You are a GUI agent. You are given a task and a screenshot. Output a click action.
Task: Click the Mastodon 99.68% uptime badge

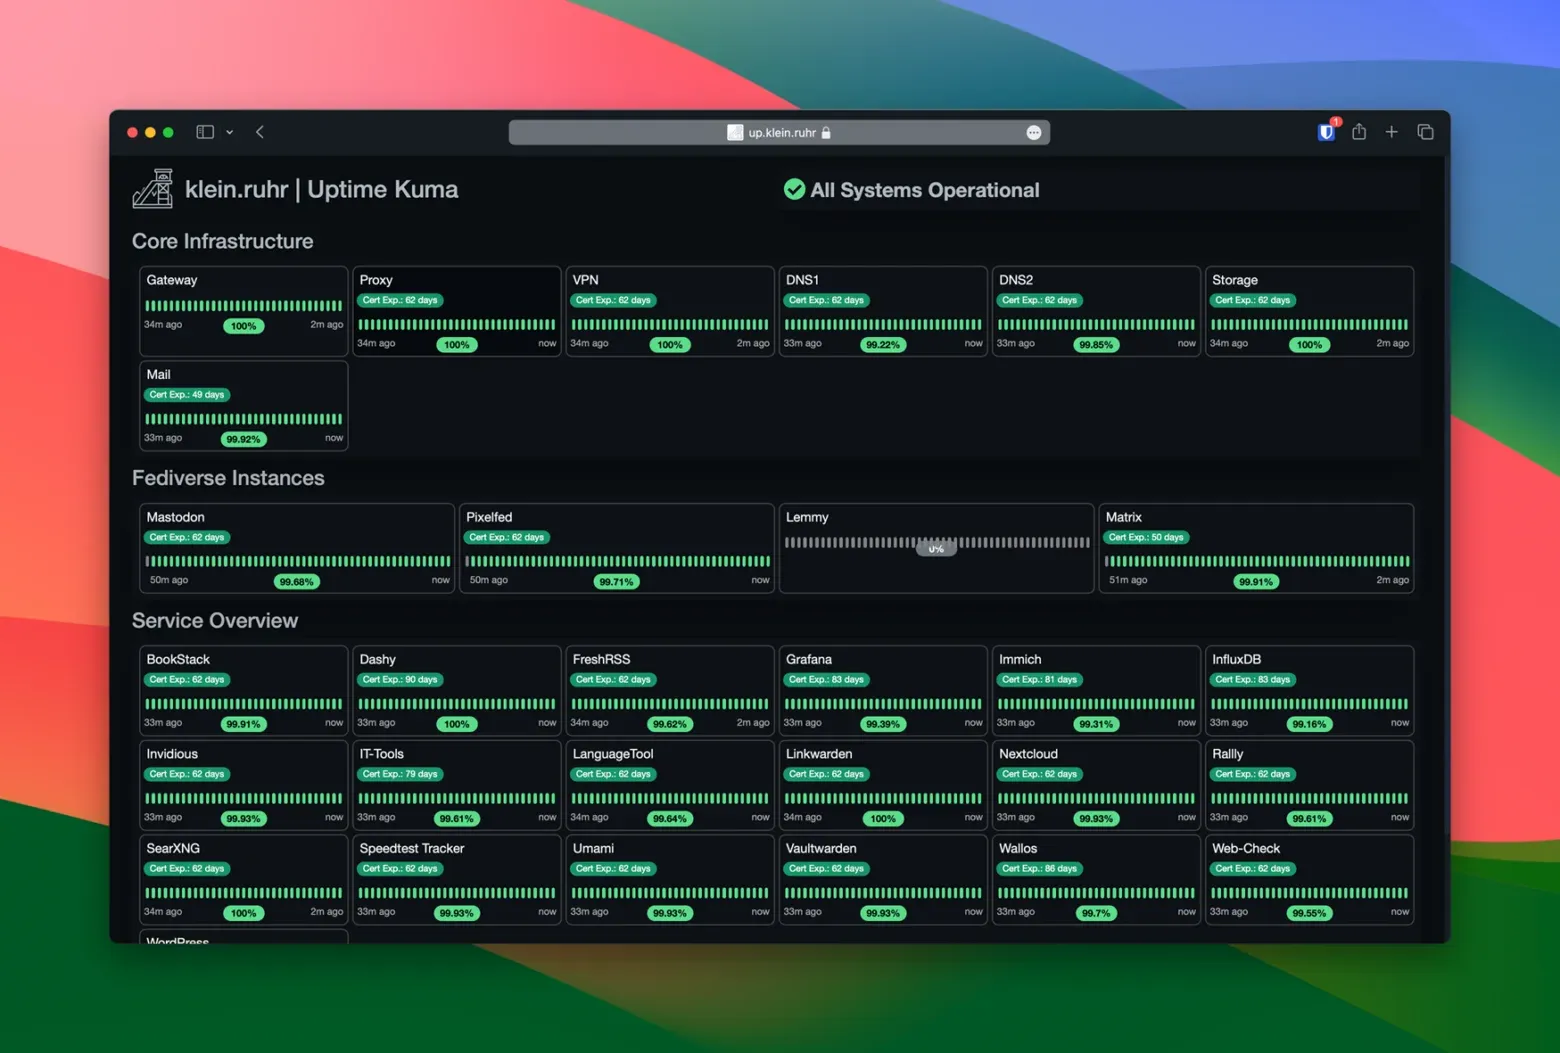point(296,581)
